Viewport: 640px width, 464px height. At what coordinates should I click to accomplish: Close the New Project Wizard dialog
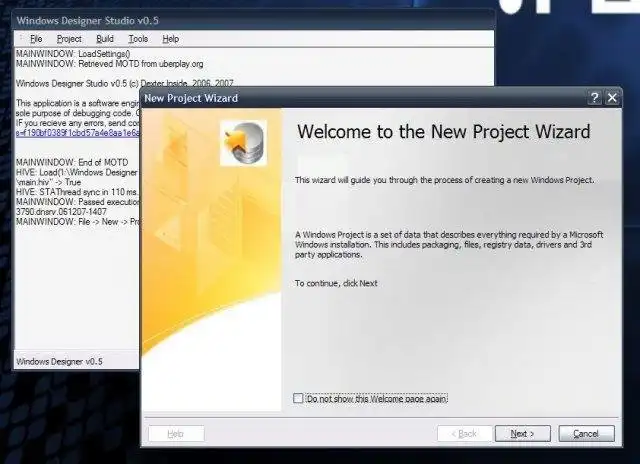pos(612,98)
